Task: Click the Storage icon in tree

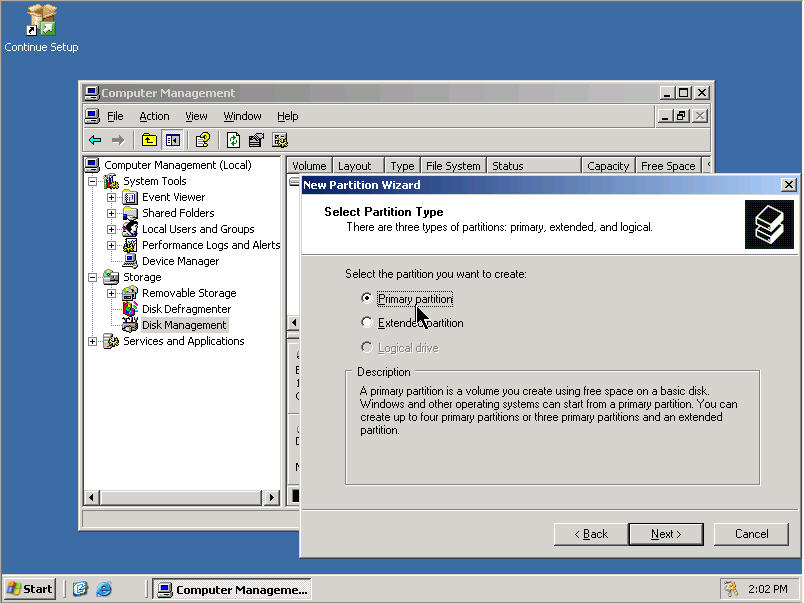Action: (x=111, y=277)
